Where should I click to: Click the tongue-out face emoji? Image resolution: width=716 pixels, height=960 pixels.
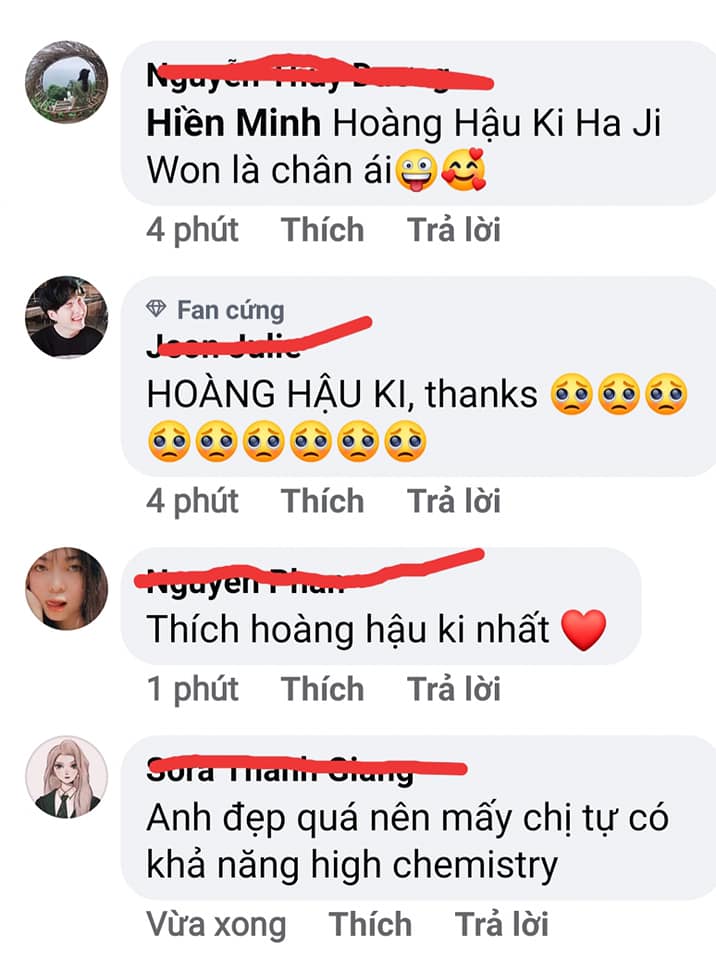(x=416, y=171)
